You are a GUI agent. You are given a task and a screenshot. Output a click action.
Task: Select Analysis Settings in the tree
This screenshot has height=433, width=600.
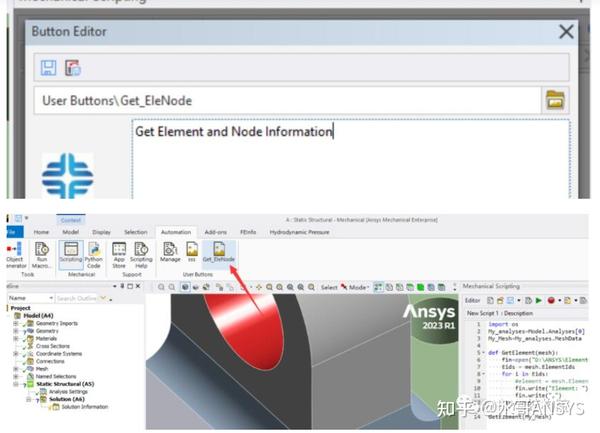68,392
